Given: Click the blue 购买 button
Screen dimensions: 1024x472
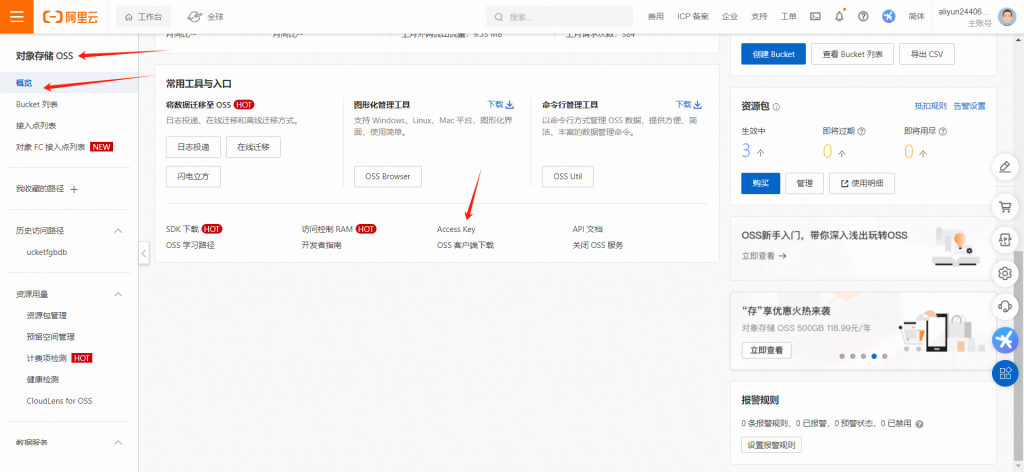Looking at the screenshot, I should click(761, 183).
